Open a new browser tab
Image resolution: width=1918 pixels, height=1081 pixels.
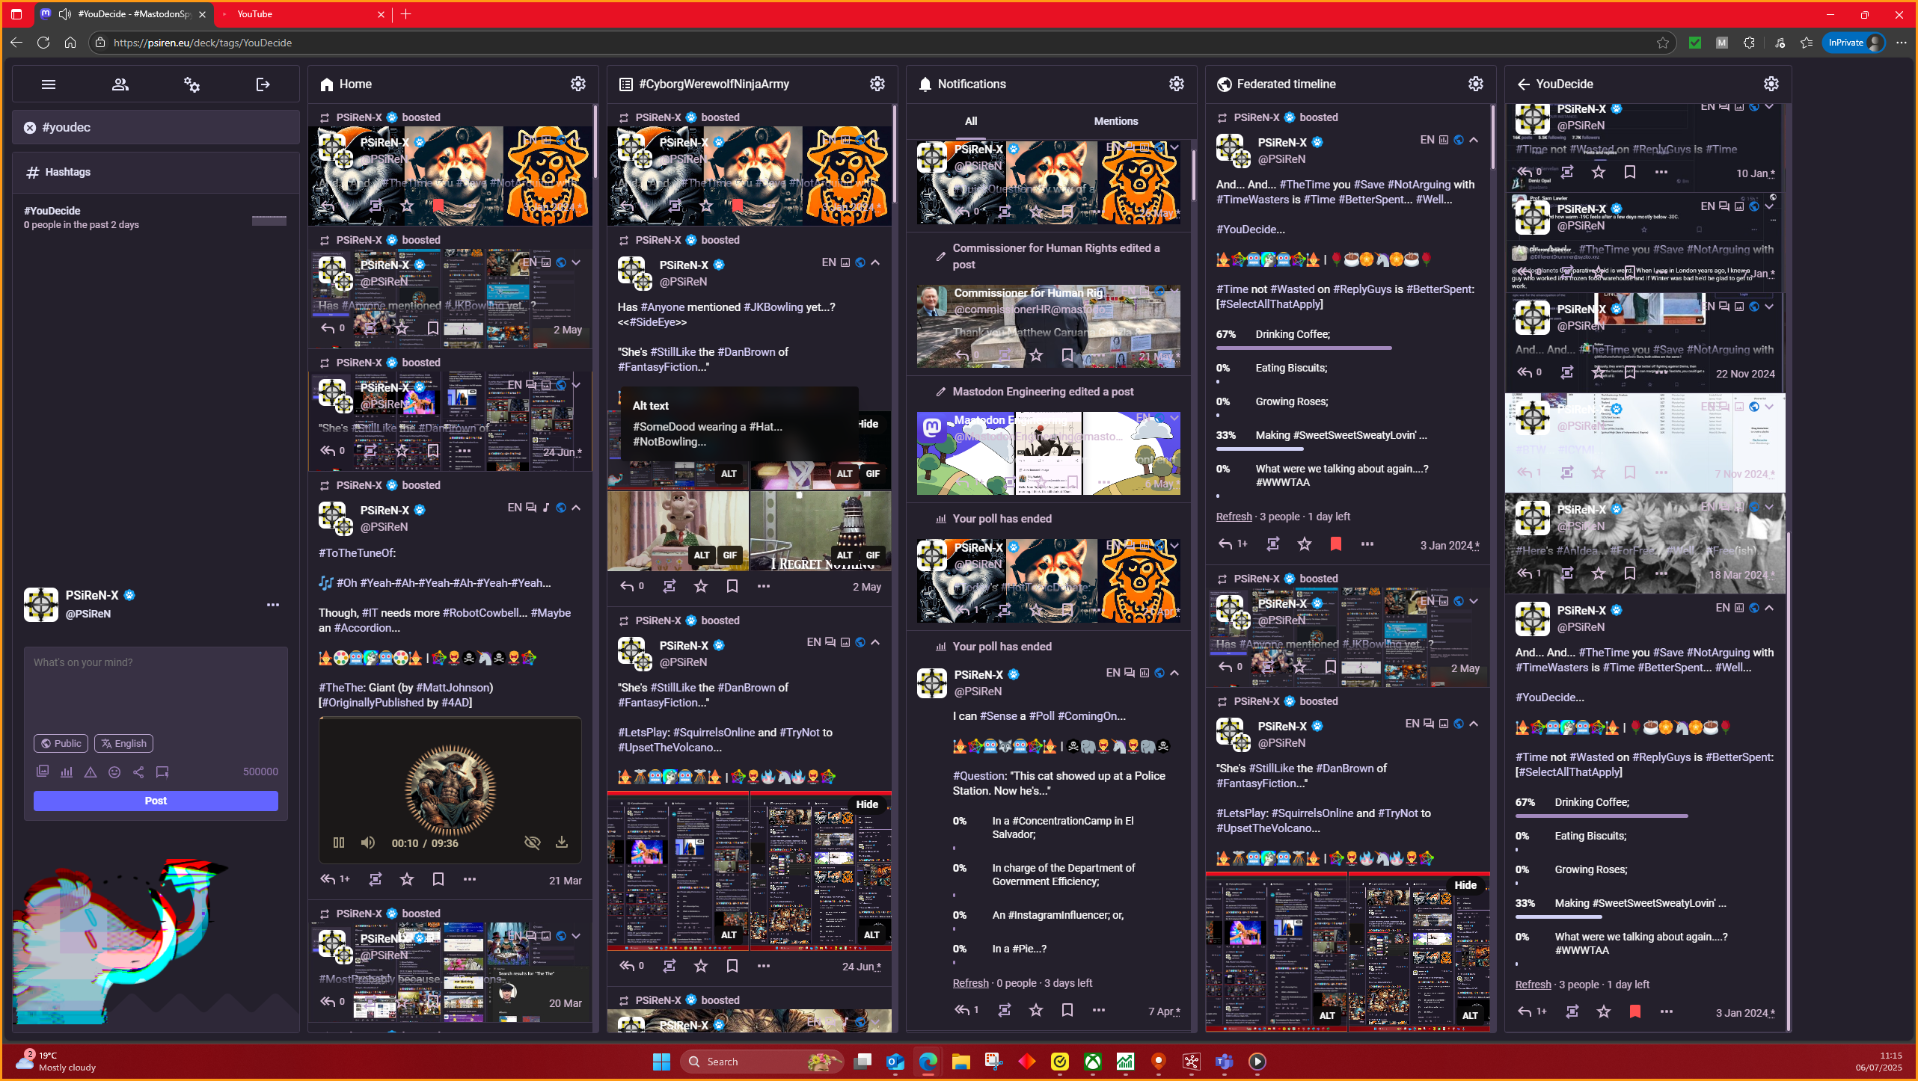[x=406, y=14]
